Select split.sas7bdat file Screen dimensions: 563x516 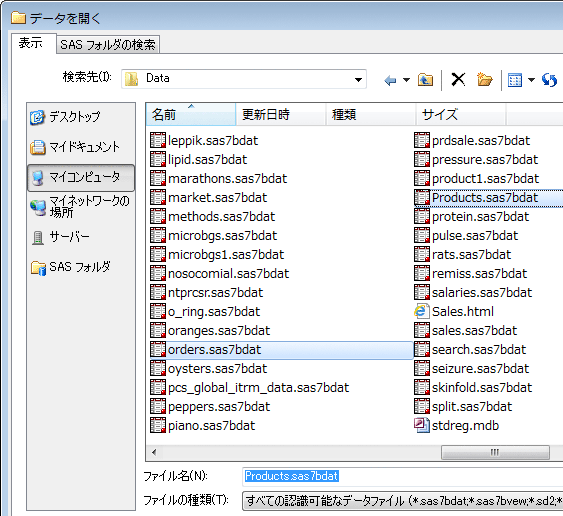[463, 407]
